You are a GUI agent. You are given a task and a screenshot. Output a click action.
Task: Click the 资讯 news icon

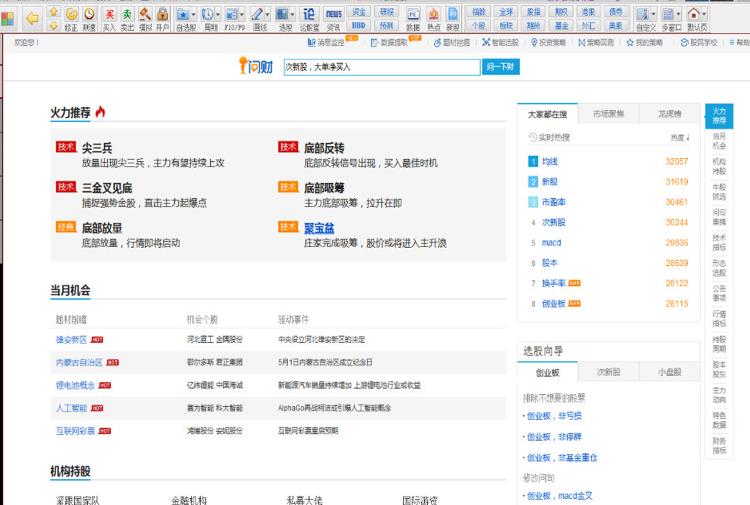(x=334, y=17)
